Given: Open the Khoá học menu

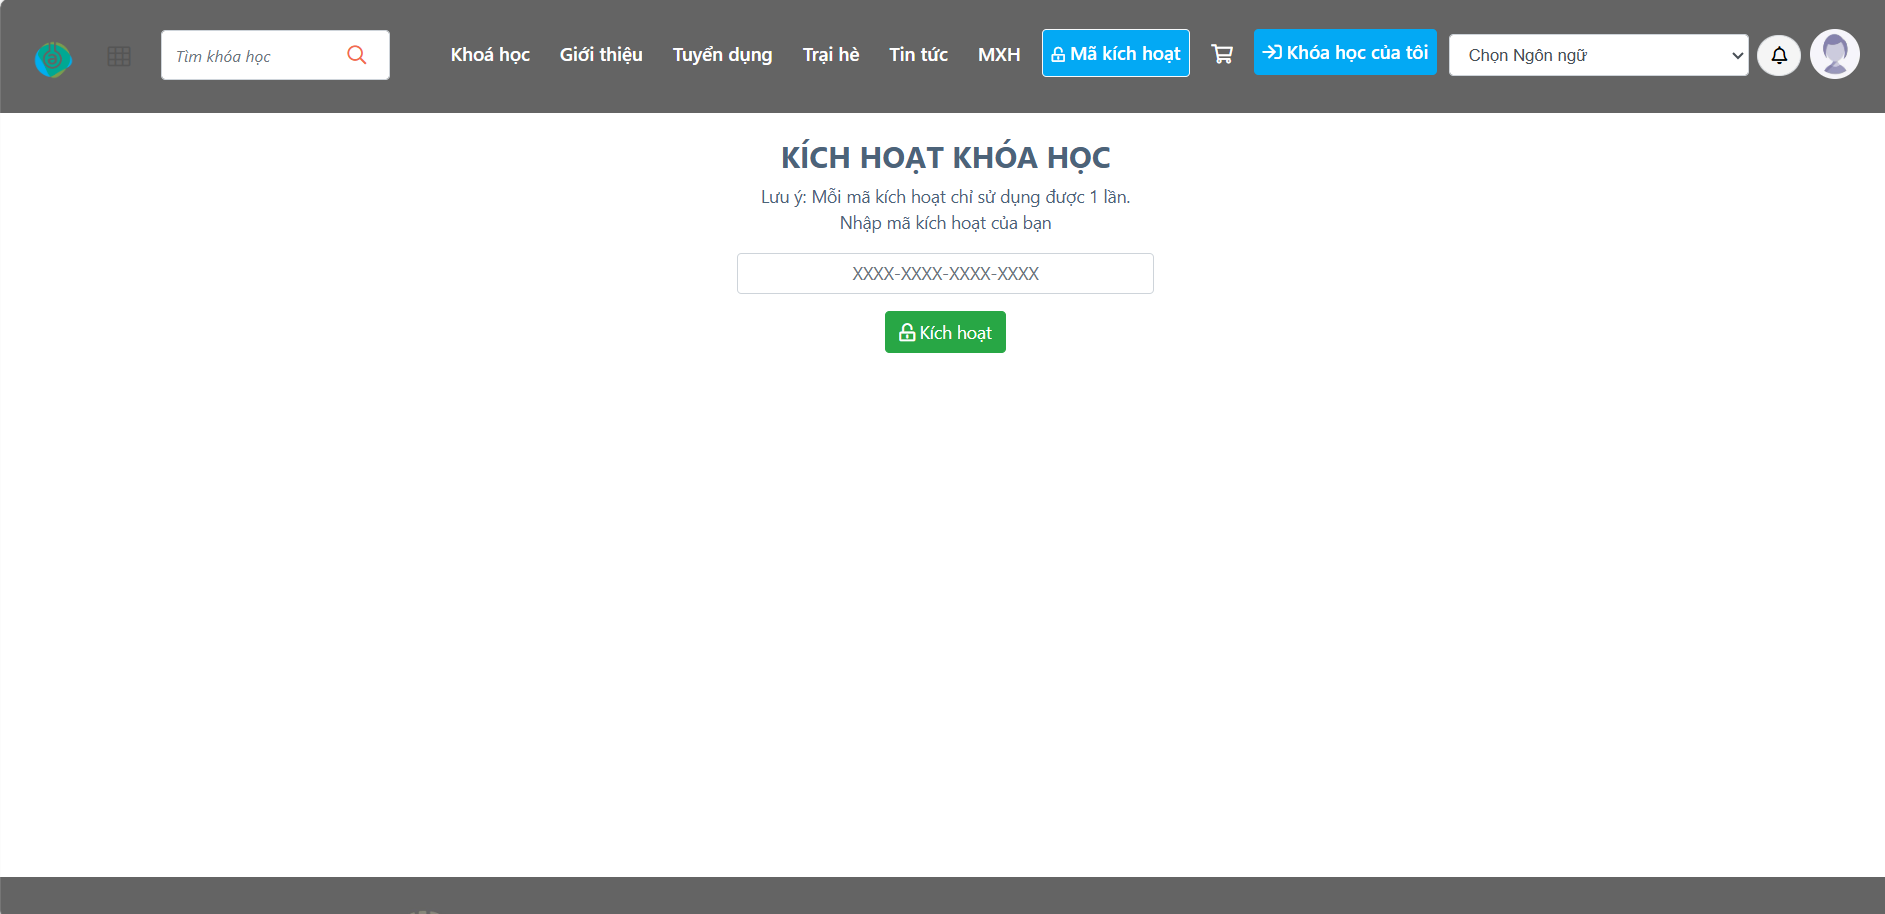Looking at the screenshot, I should 490,55.
